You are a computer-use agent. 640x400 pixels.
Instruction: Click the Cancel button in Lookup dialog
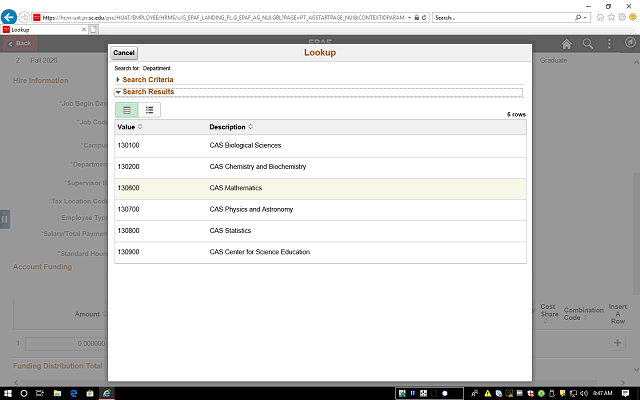pos(124,53)
